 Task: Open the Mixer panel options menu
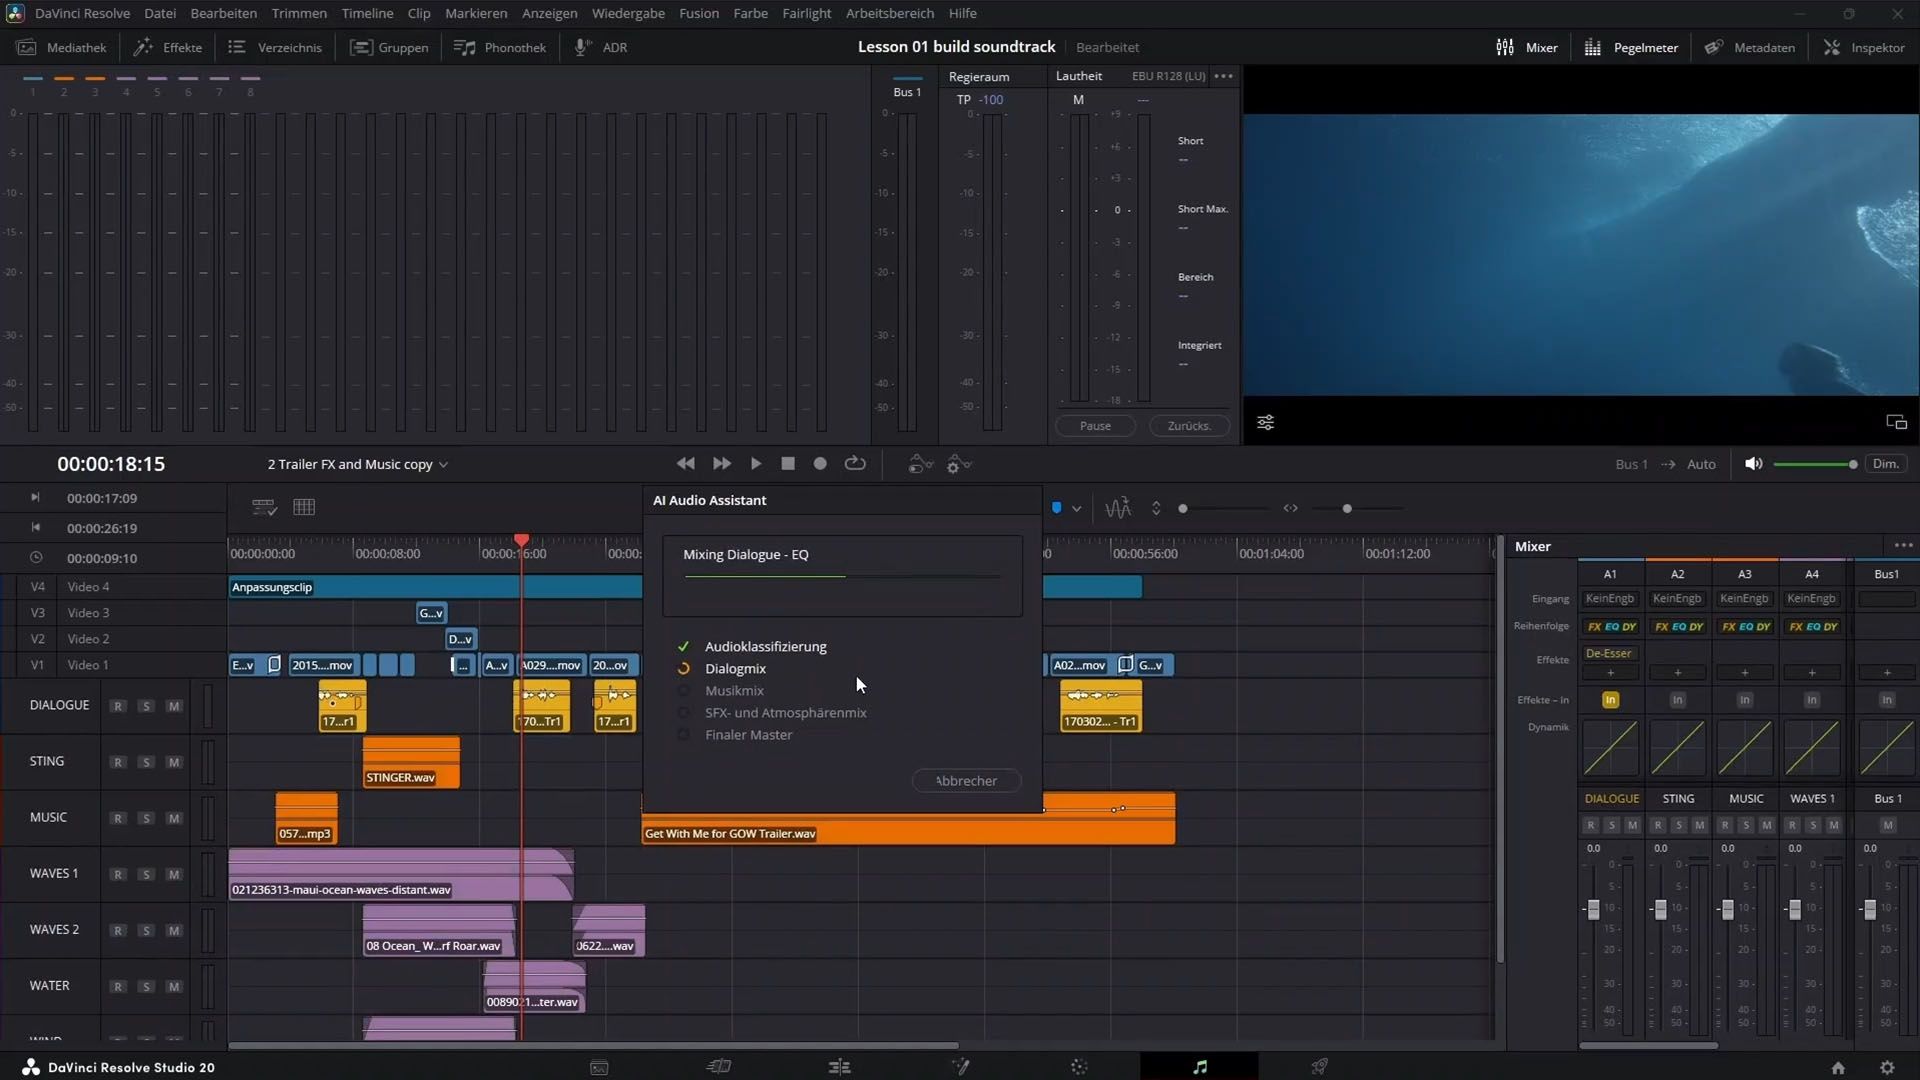tap(1902, 546)
